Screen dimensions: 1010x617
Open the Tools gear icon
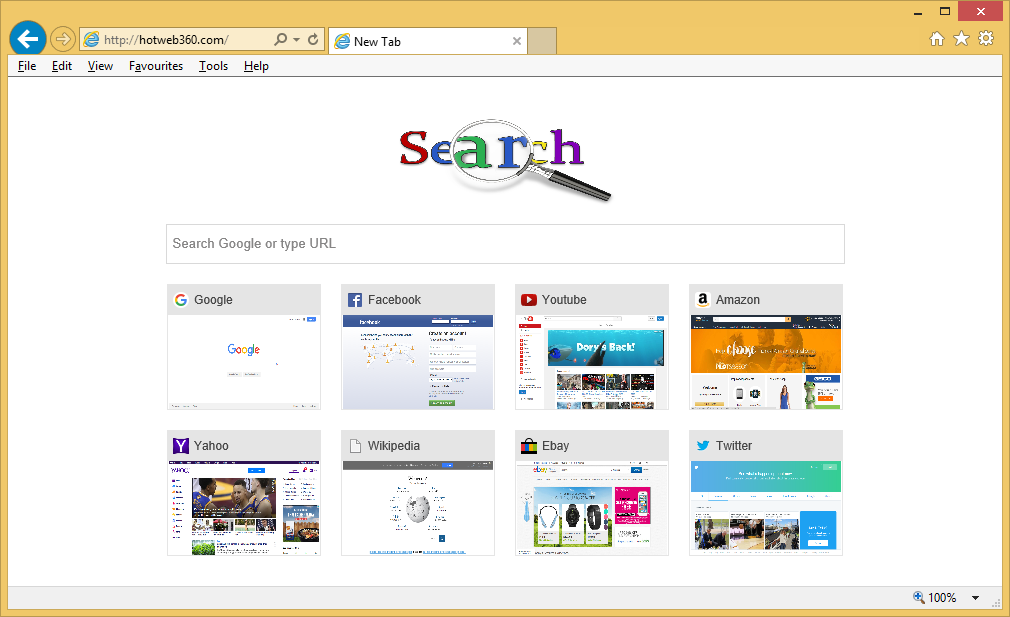click(986, 39)
